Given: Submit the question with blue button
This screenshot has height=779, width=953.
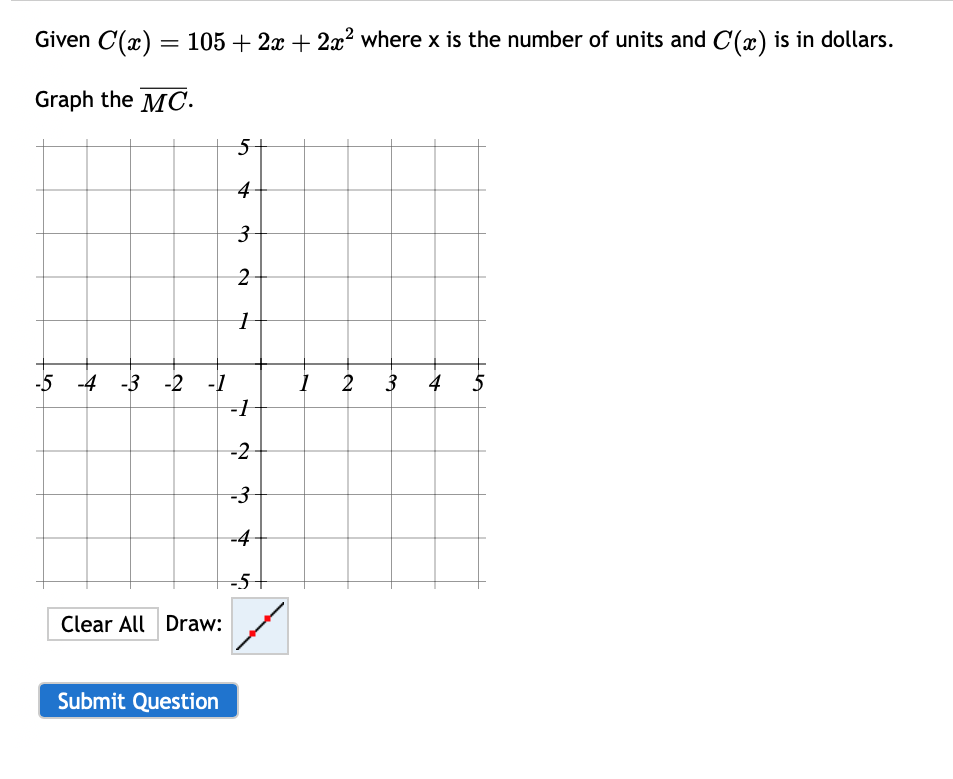Looking at the screenshot, I should 138,701.
